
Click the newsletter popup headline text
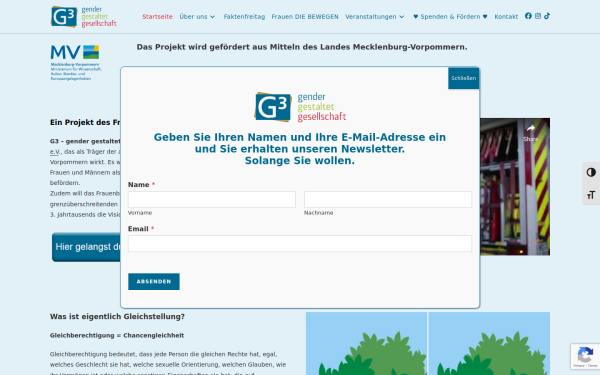(300, 149)
